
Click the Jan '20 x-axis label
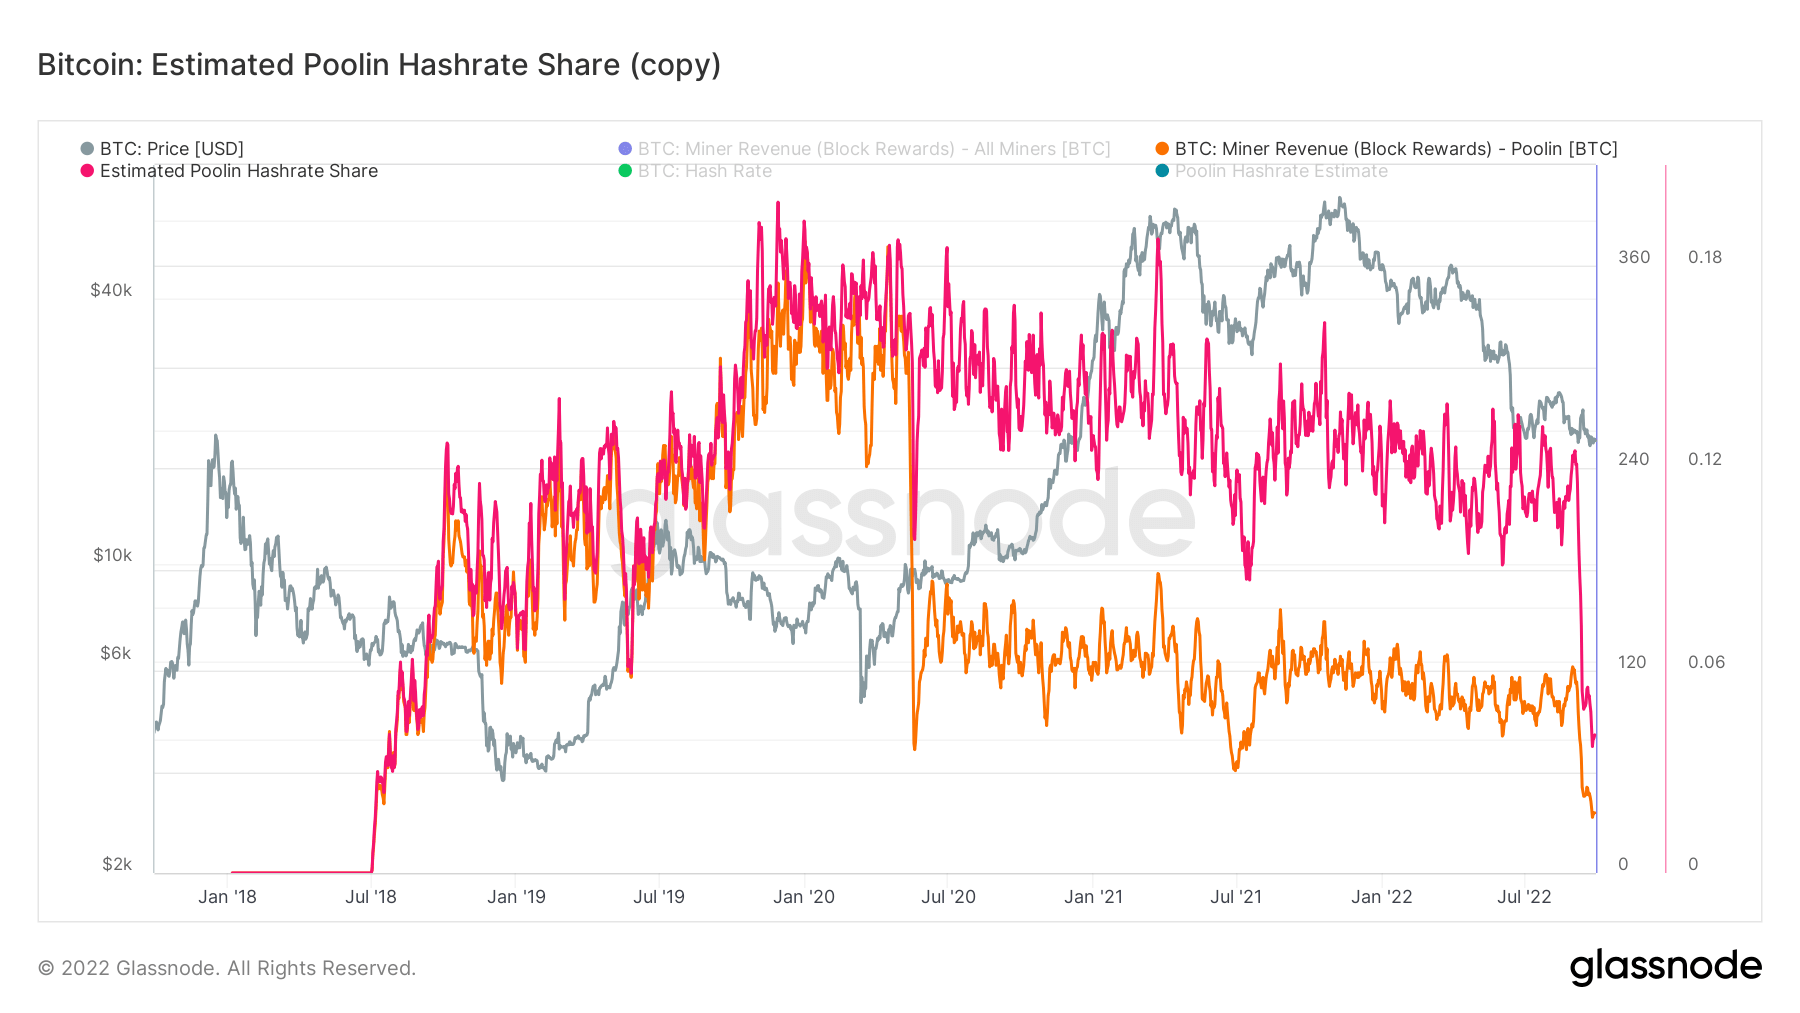point(804,897)
